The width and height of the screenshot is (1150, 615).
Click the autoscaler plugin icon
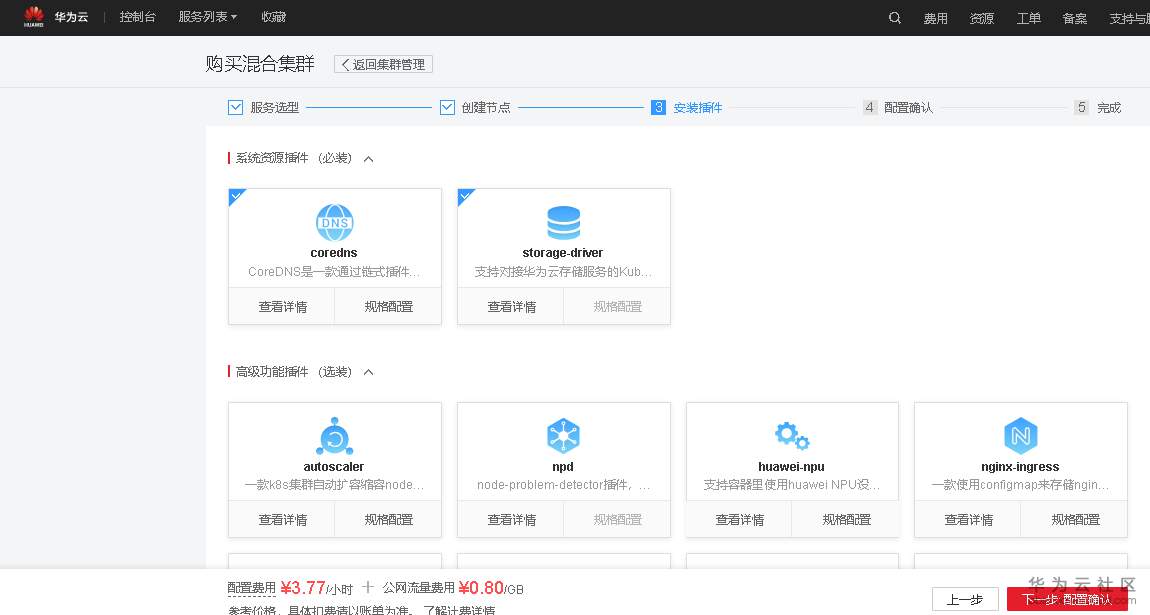tap(334, 436)
